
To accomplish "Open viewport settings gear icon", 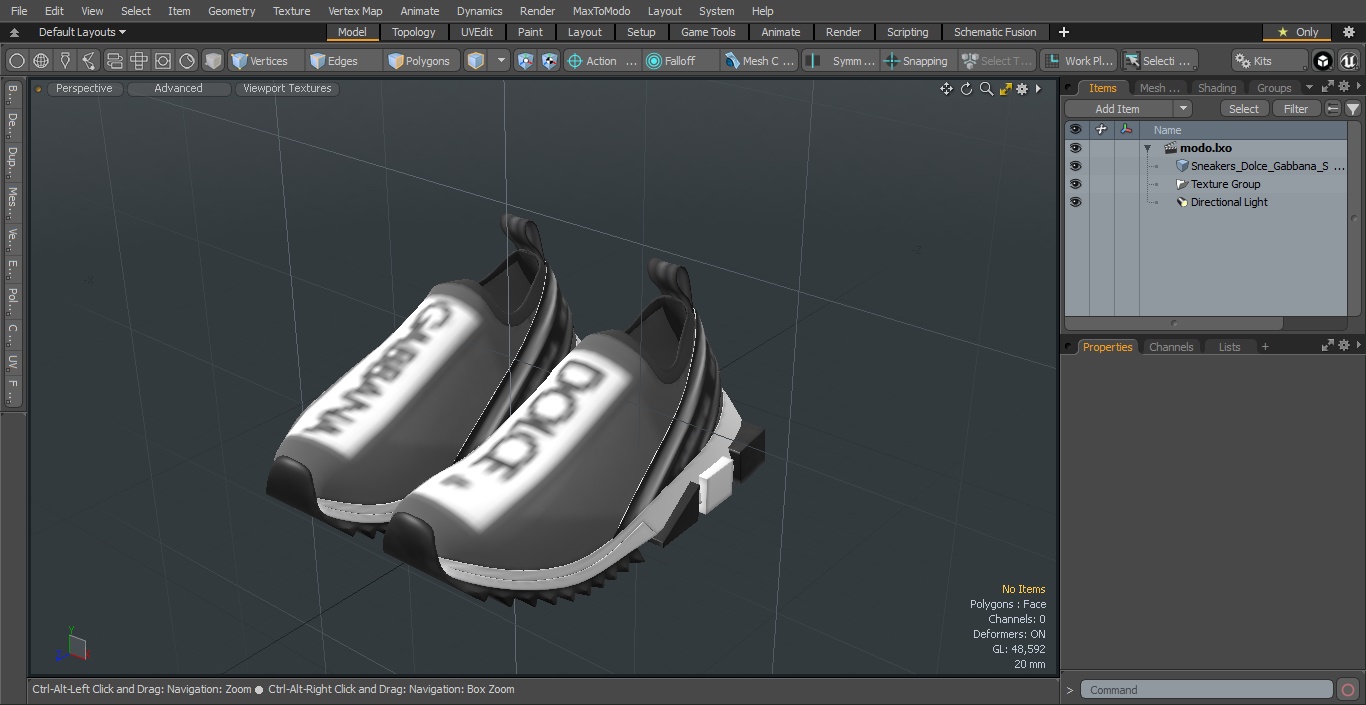I will coord(1022,89).
